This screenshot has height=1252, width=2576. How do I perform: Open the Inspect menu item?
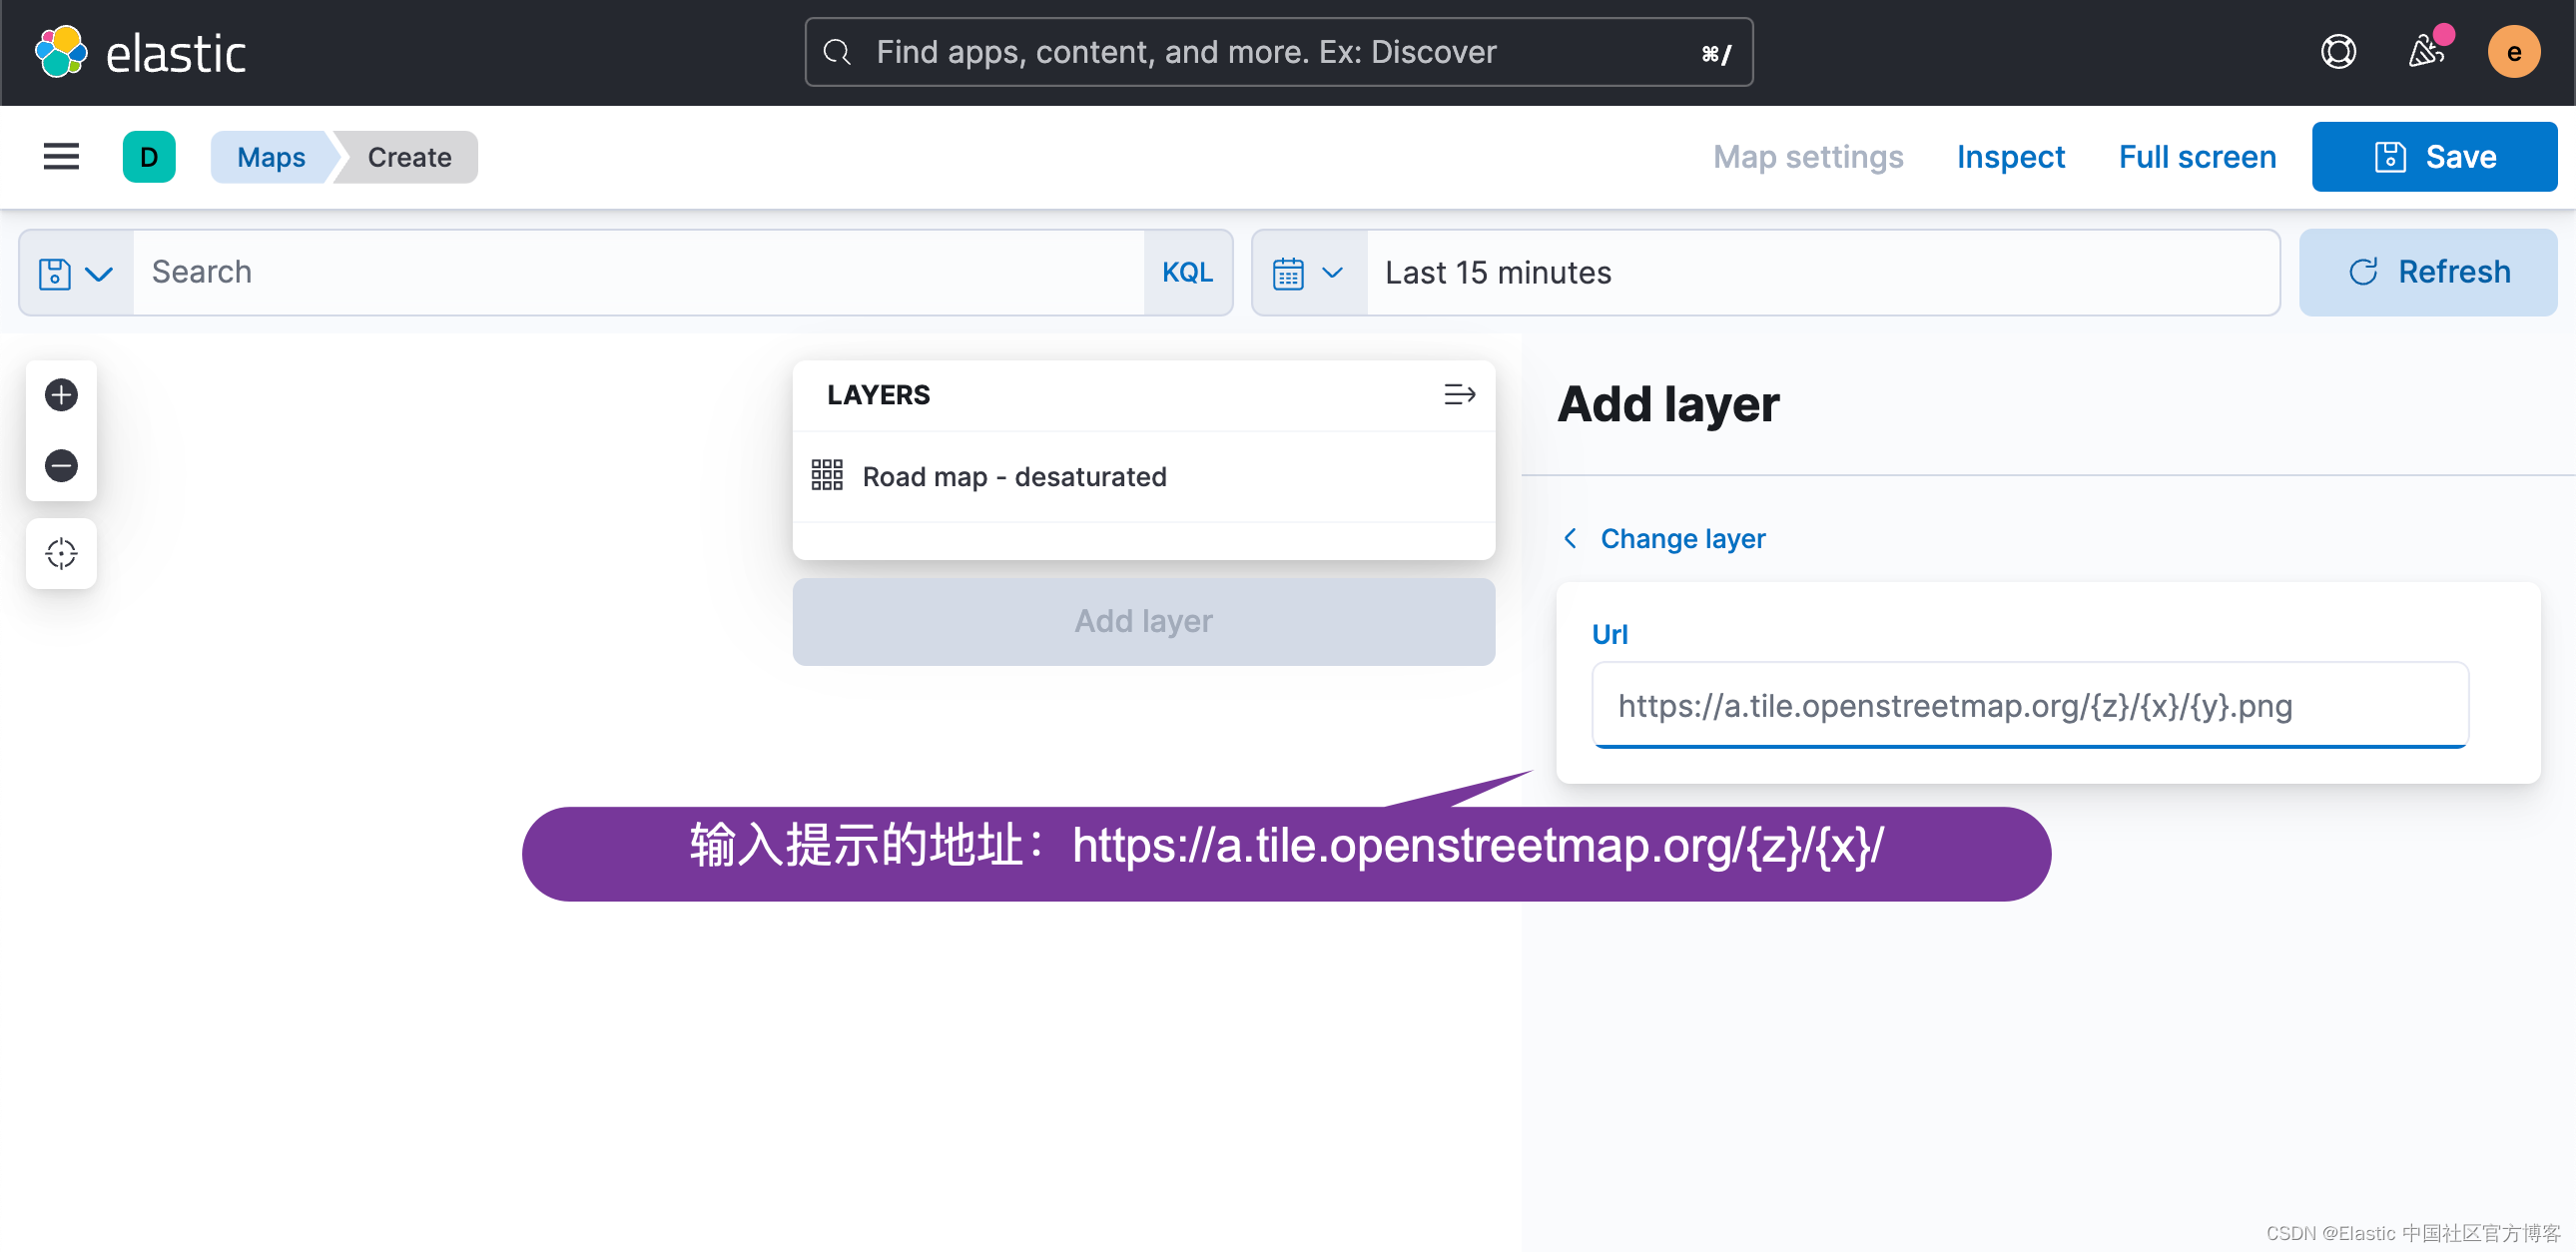(2010, 157)
